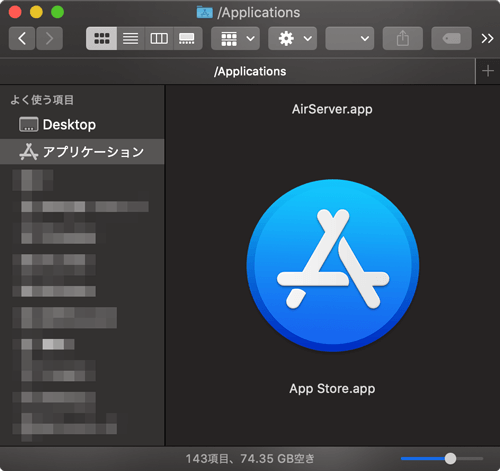
Task: Go back with the left chevron button
Action: 22,39
